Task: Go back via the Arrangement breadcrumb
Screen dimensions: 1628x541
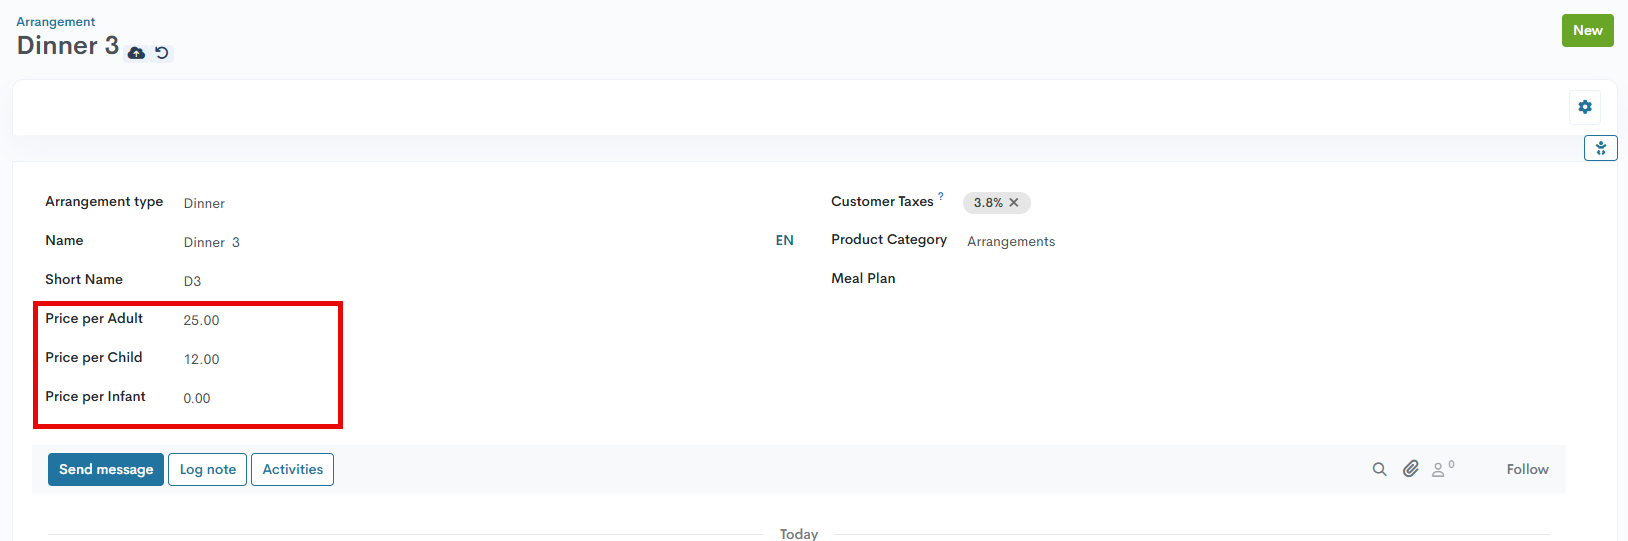Action: click(x=56, y=22)
